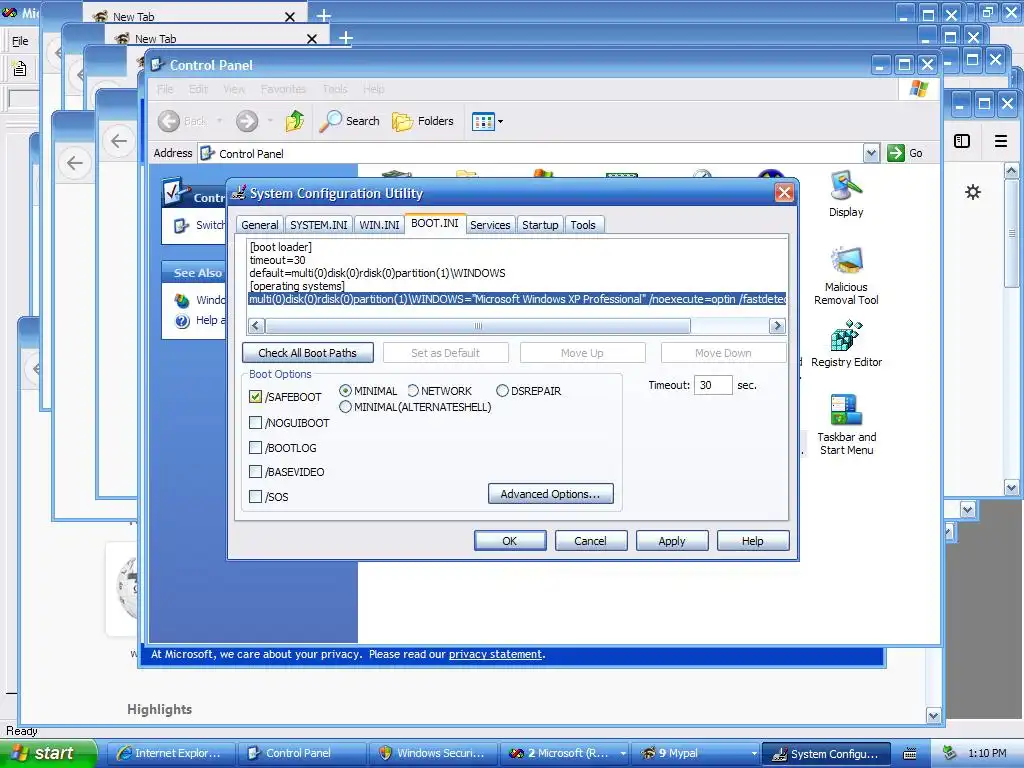Click left arrow of boot.ini horizontal scrollbar
Viewport: 1024px width, 768px height.
click(x=256, y=325)
